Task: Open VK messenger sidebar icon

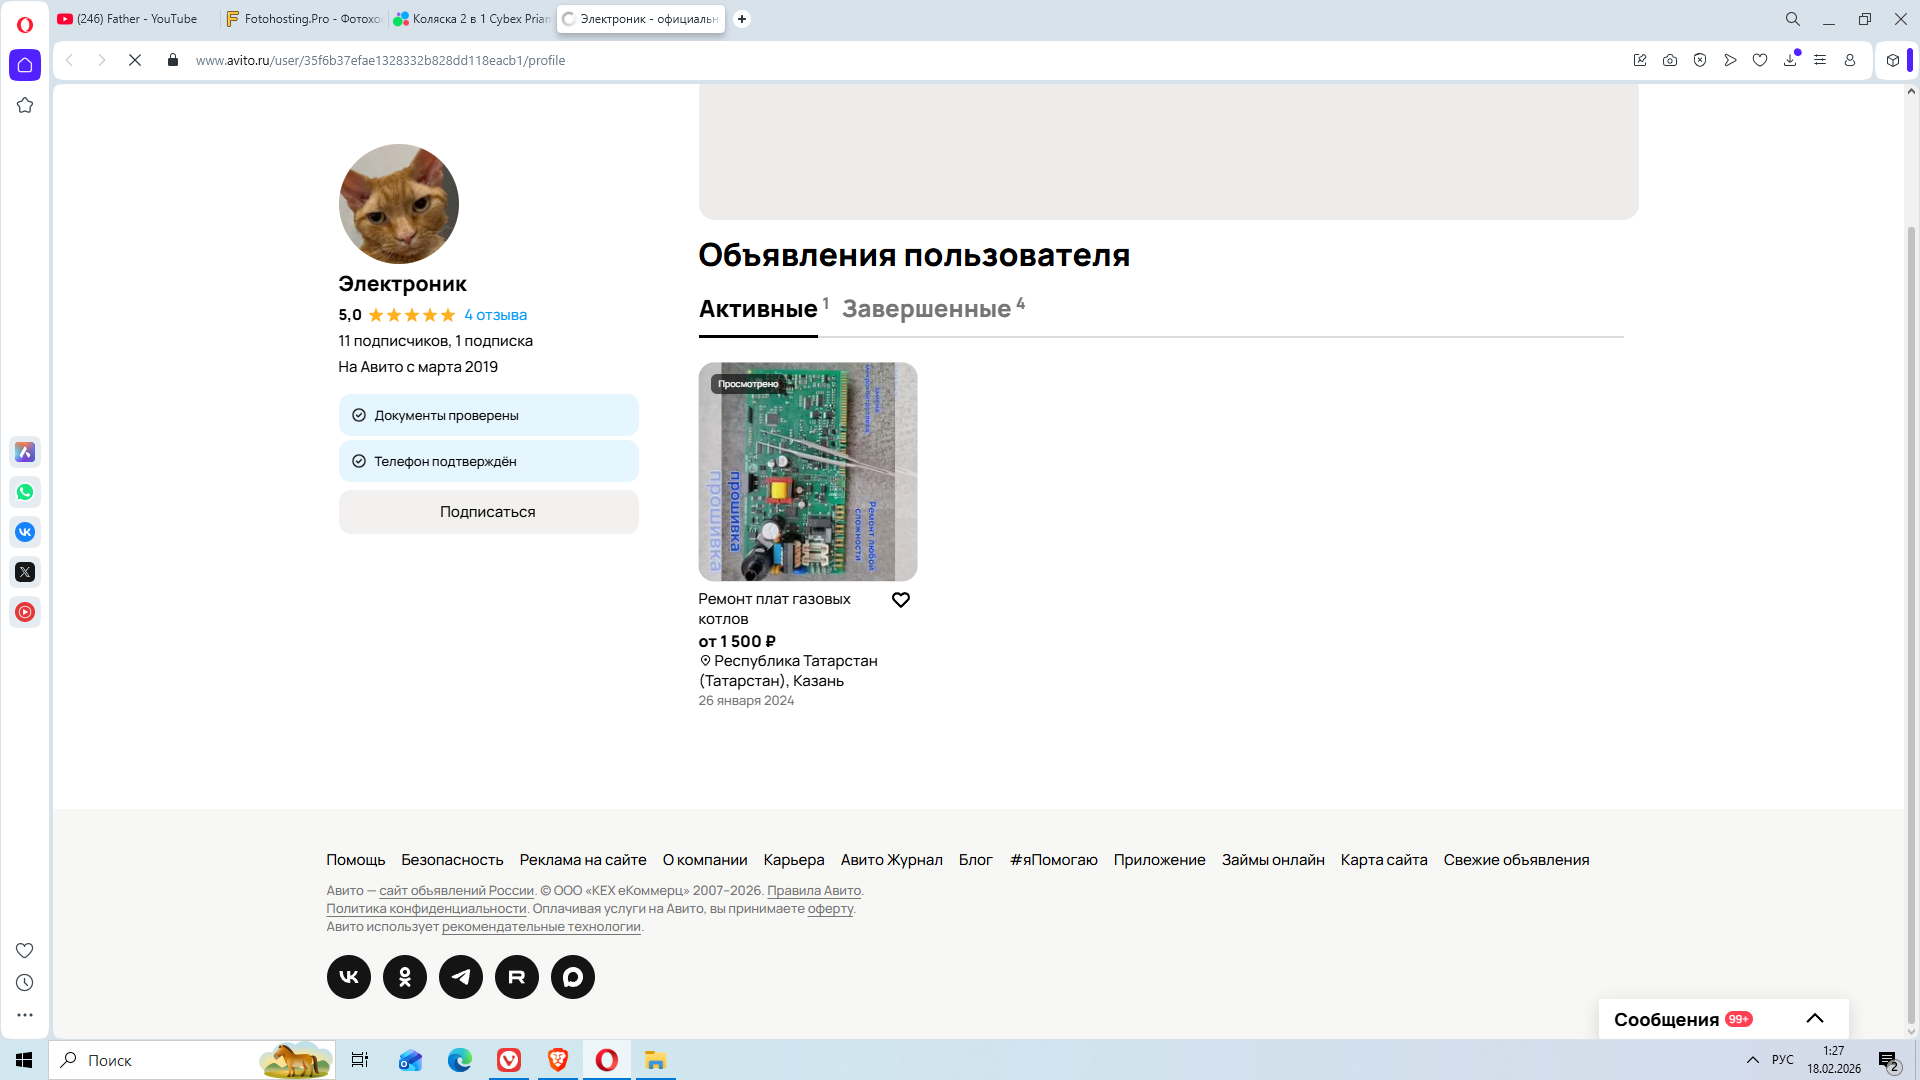Action: pyautogui.click(x=25, y=532)
